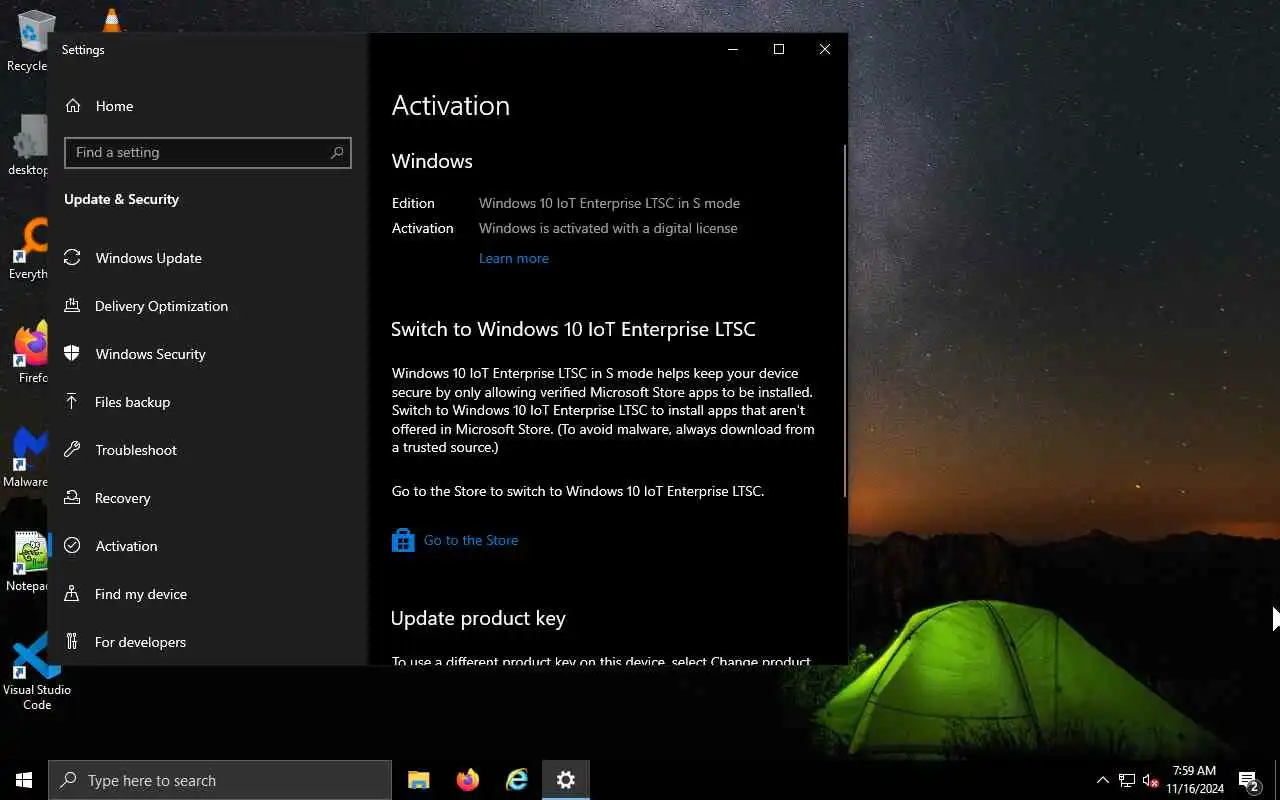This screenshot has height=800, width=1280.
Task: Click the Update product key heading
Action: [478, 618]
